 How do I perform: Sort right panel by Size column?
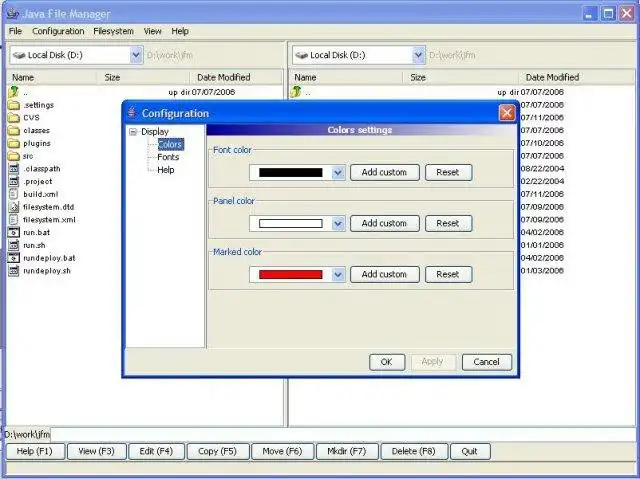click(x=460, y=78)
